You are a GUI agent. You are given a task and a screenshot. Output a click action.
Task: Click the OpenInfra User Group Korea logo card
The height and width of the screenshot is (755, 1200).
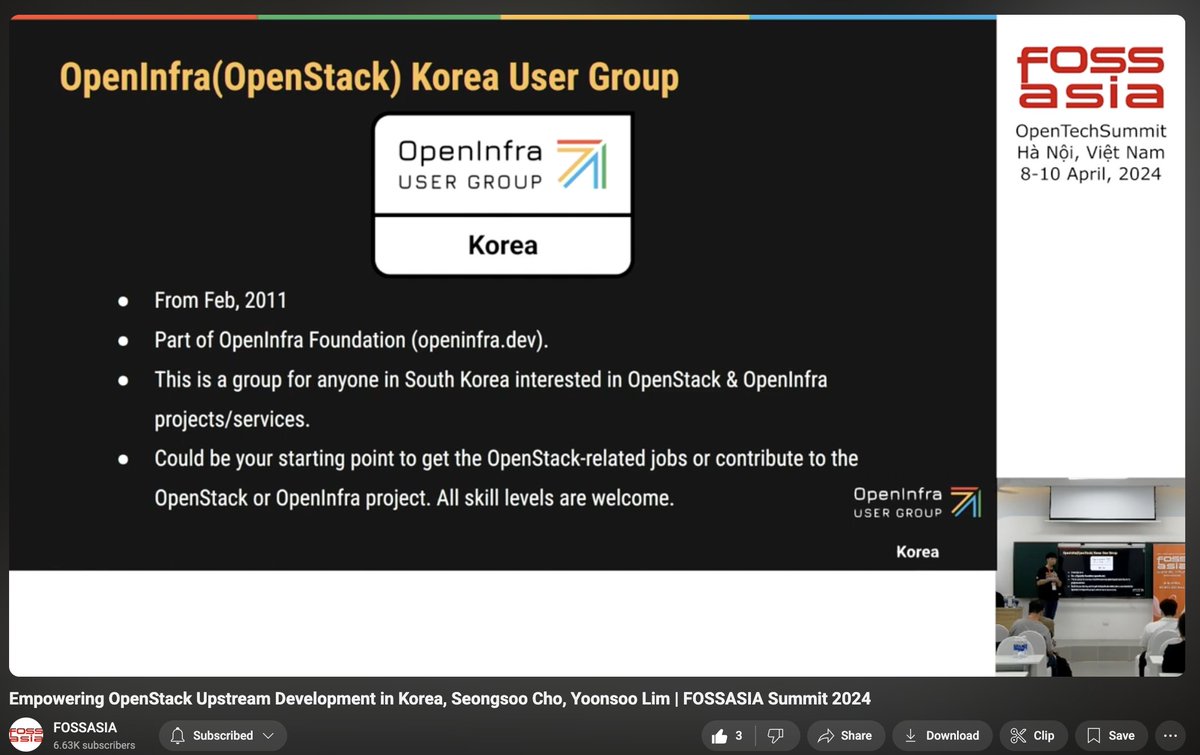click(502, 194)
